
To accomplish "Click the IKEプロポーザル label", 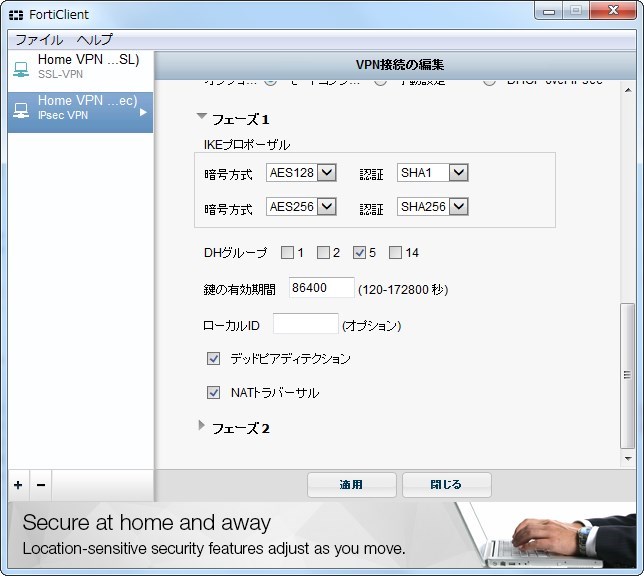I will [x=247, y=145].
